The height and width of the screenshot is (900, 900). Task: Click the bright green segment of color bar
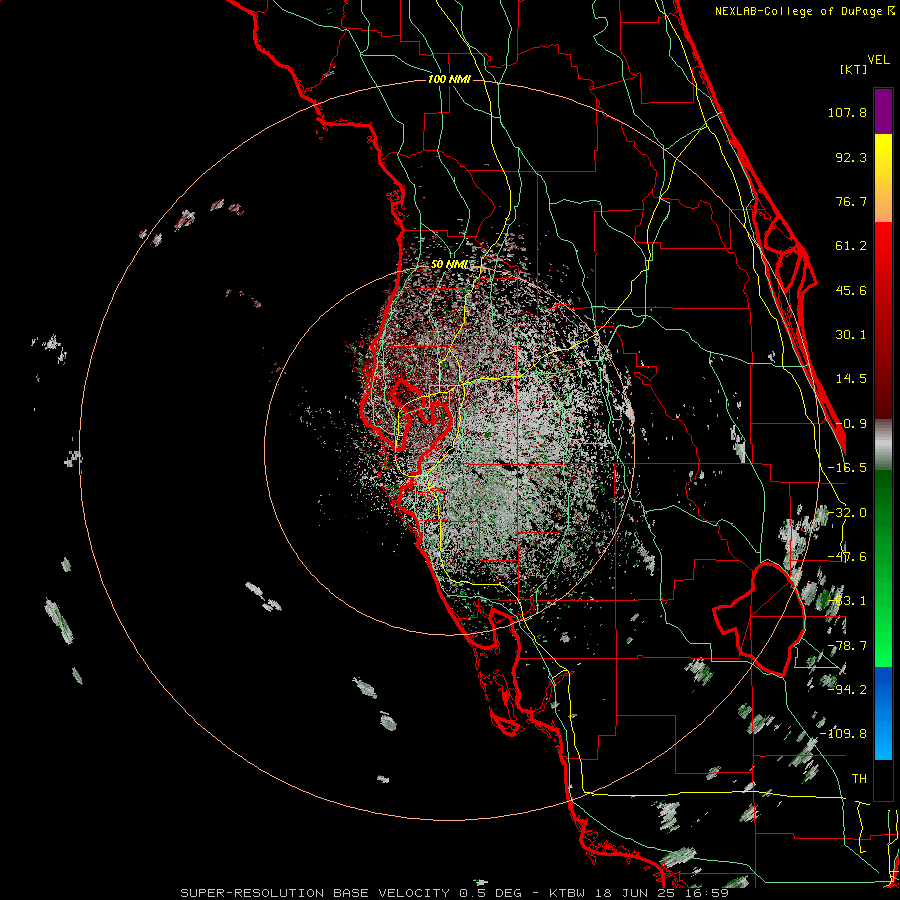click(883, 568)
